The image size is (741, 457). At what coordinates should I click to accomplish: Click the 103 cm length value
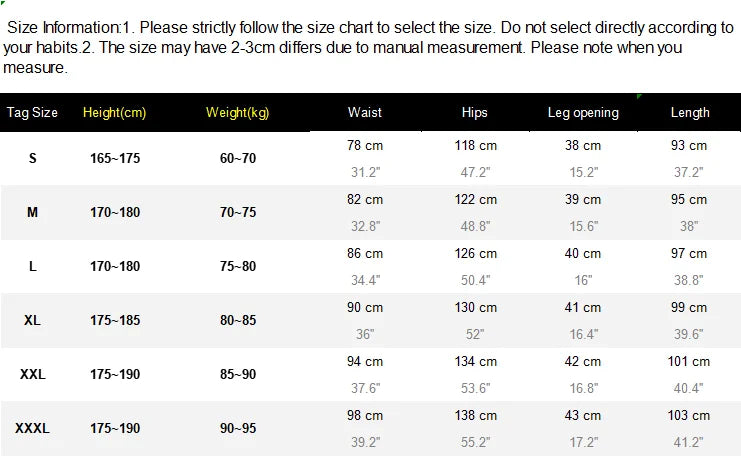pos(689,415)
